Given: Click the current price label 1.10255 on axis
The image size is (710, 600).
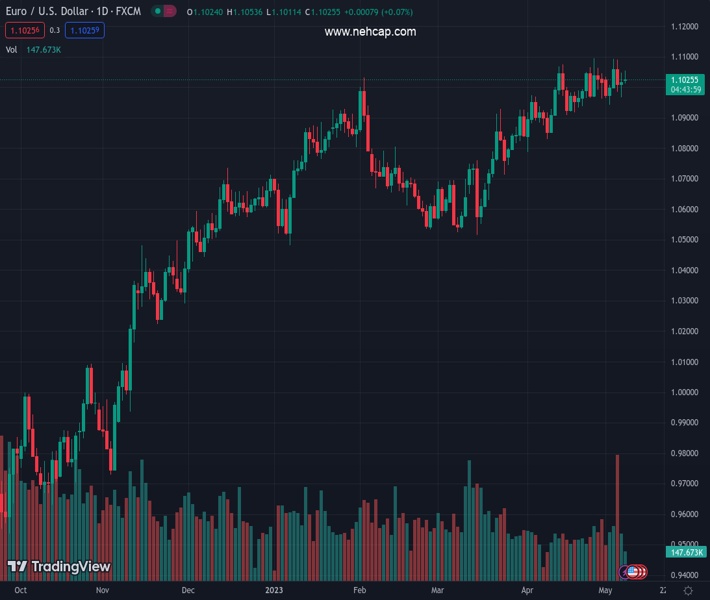Looking at the screenshot, I should (684, 79).
